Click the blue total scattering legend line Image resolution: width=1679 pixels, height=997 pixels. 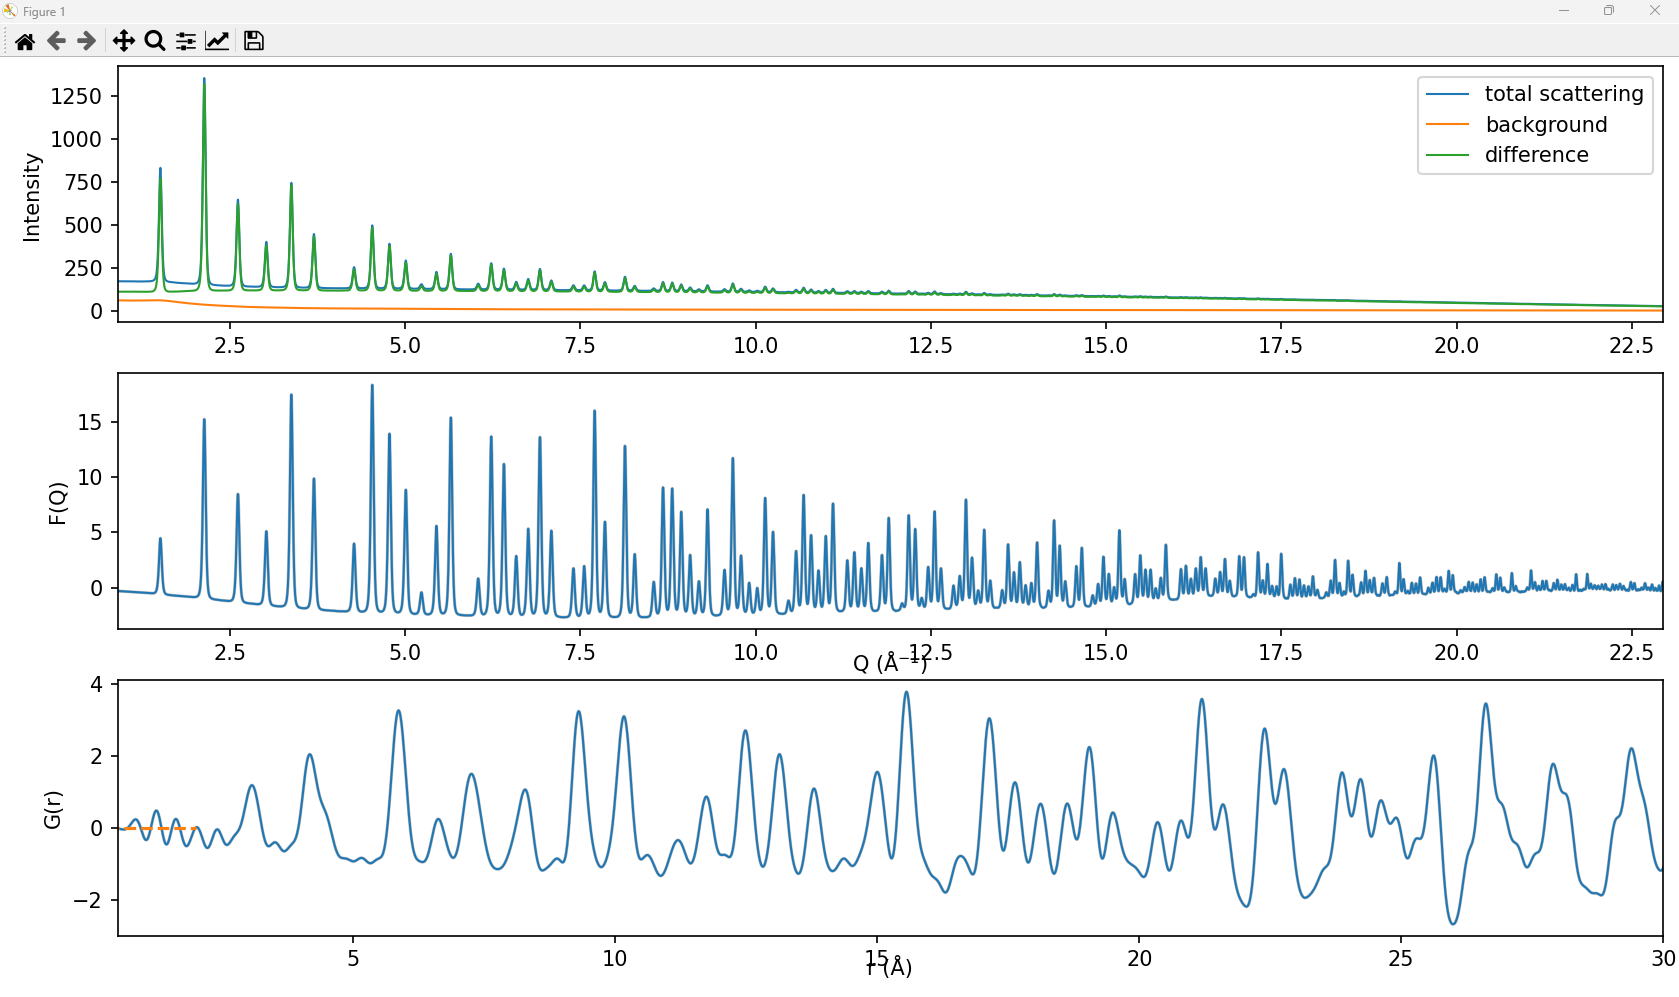[1447, 94]
